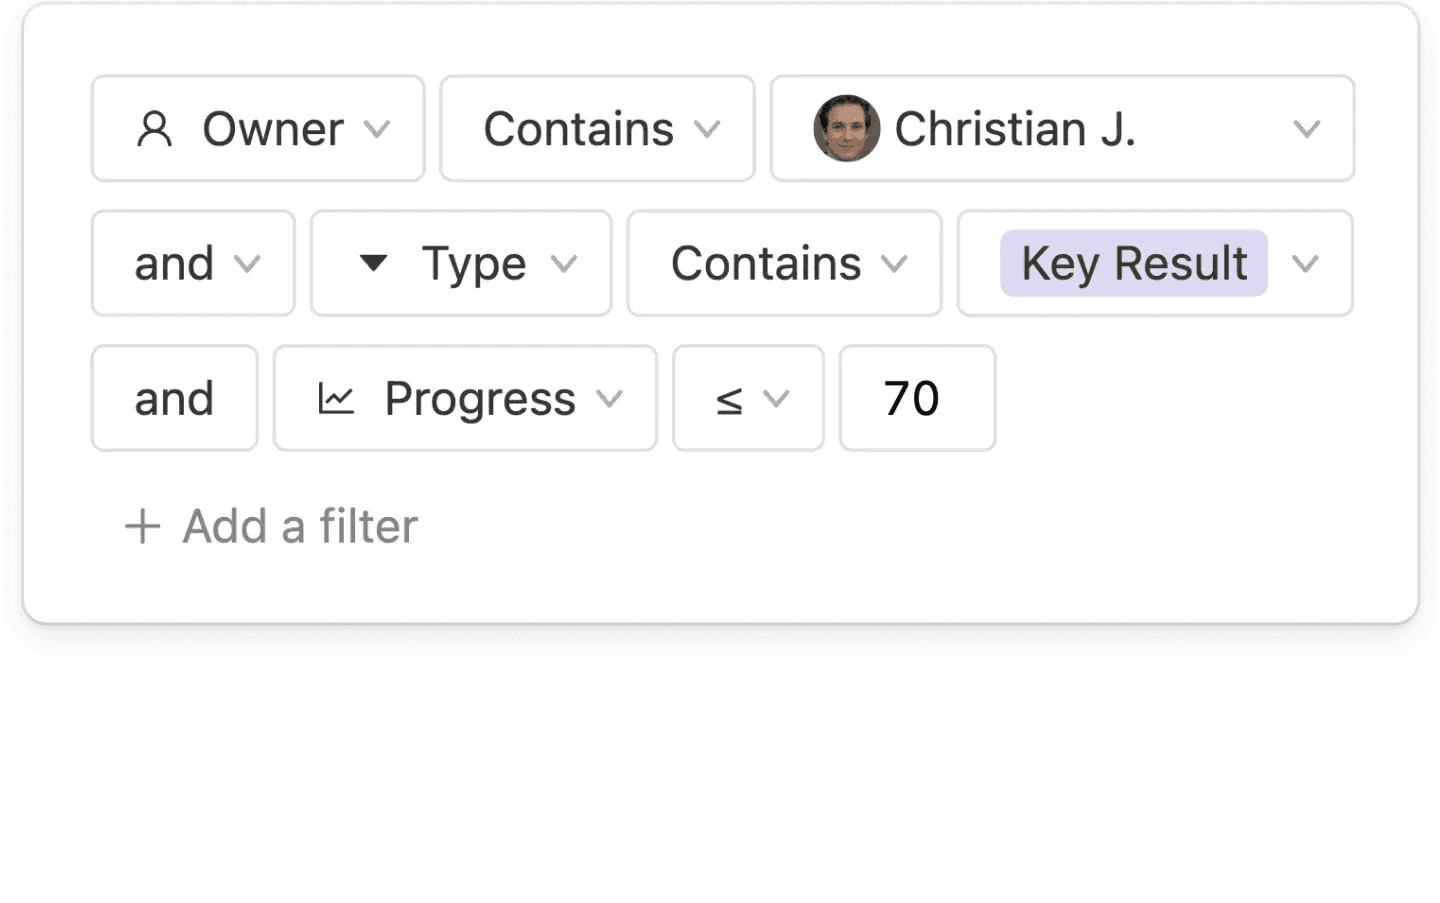
Task: Open the Key Result value dropdown
Action: pos(1307,264)
